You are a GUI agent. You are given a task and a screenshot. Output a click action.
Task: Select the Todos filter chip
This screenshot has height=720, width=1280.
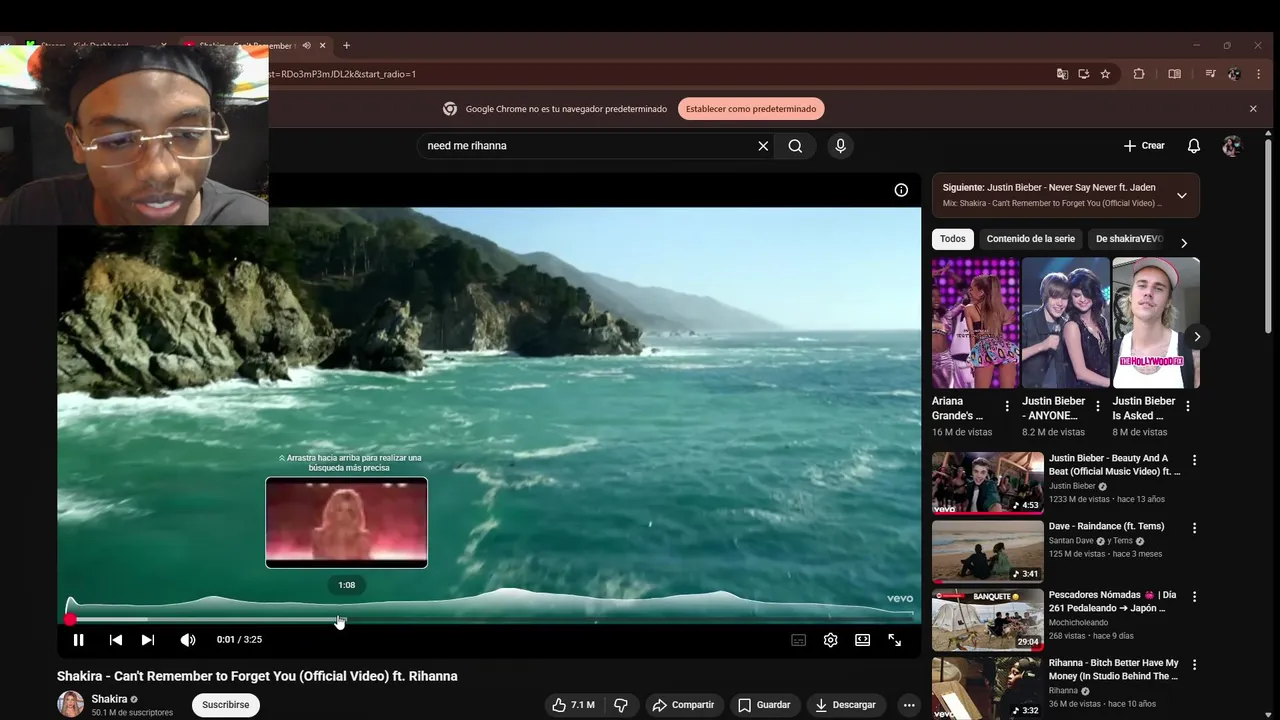(953, 239)
